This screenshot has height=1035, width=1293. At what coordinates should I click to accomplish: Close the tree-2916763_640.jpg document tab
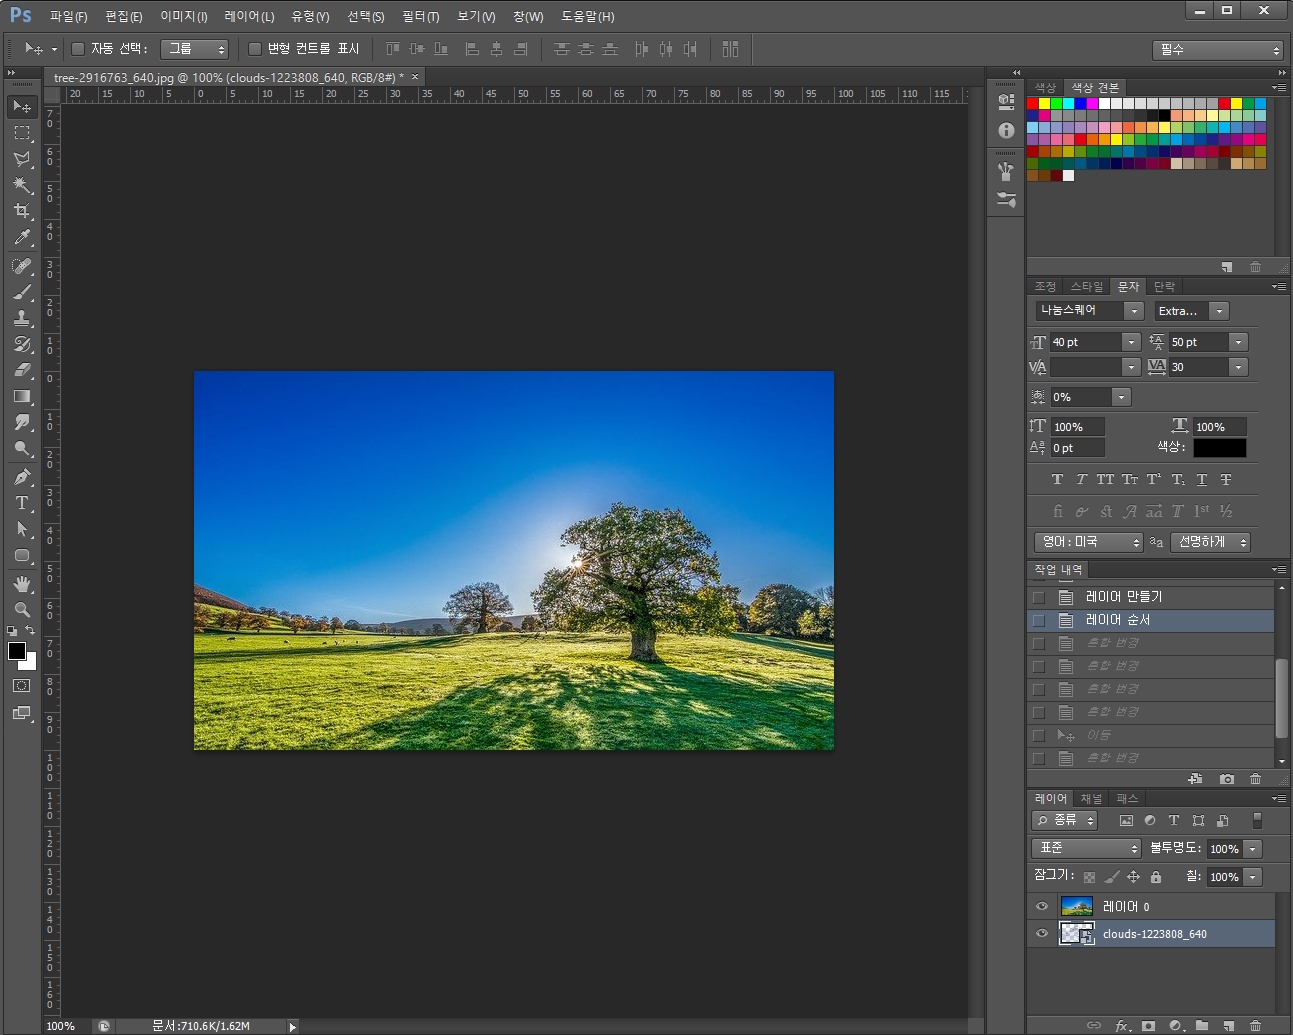click(415, 77)
